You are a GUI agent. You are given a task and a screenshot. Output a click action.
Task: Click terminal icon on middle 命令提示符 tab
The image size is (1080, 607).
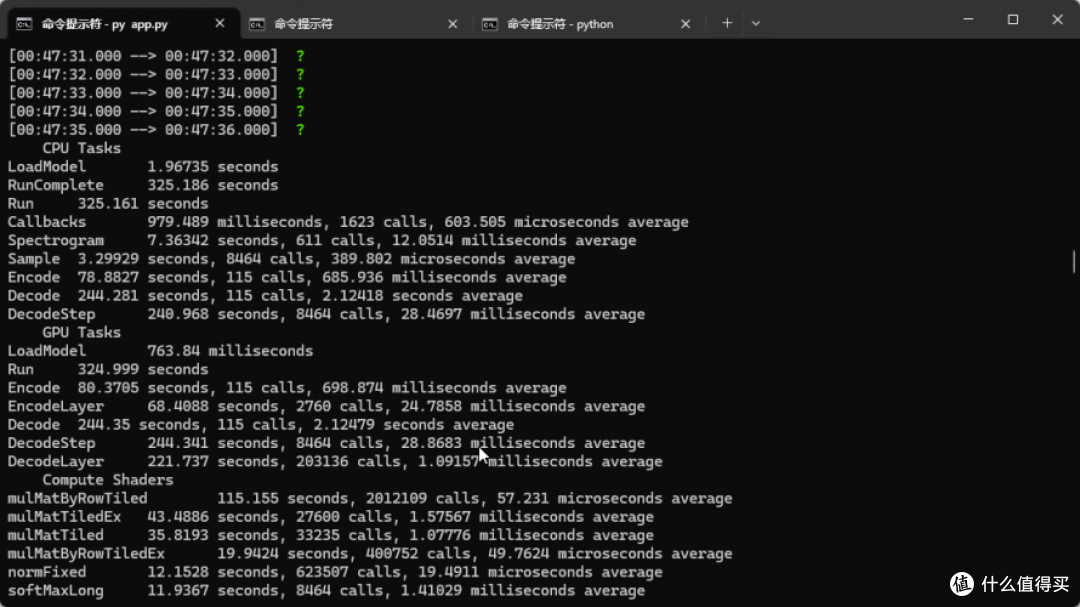[x=257, y=24]
